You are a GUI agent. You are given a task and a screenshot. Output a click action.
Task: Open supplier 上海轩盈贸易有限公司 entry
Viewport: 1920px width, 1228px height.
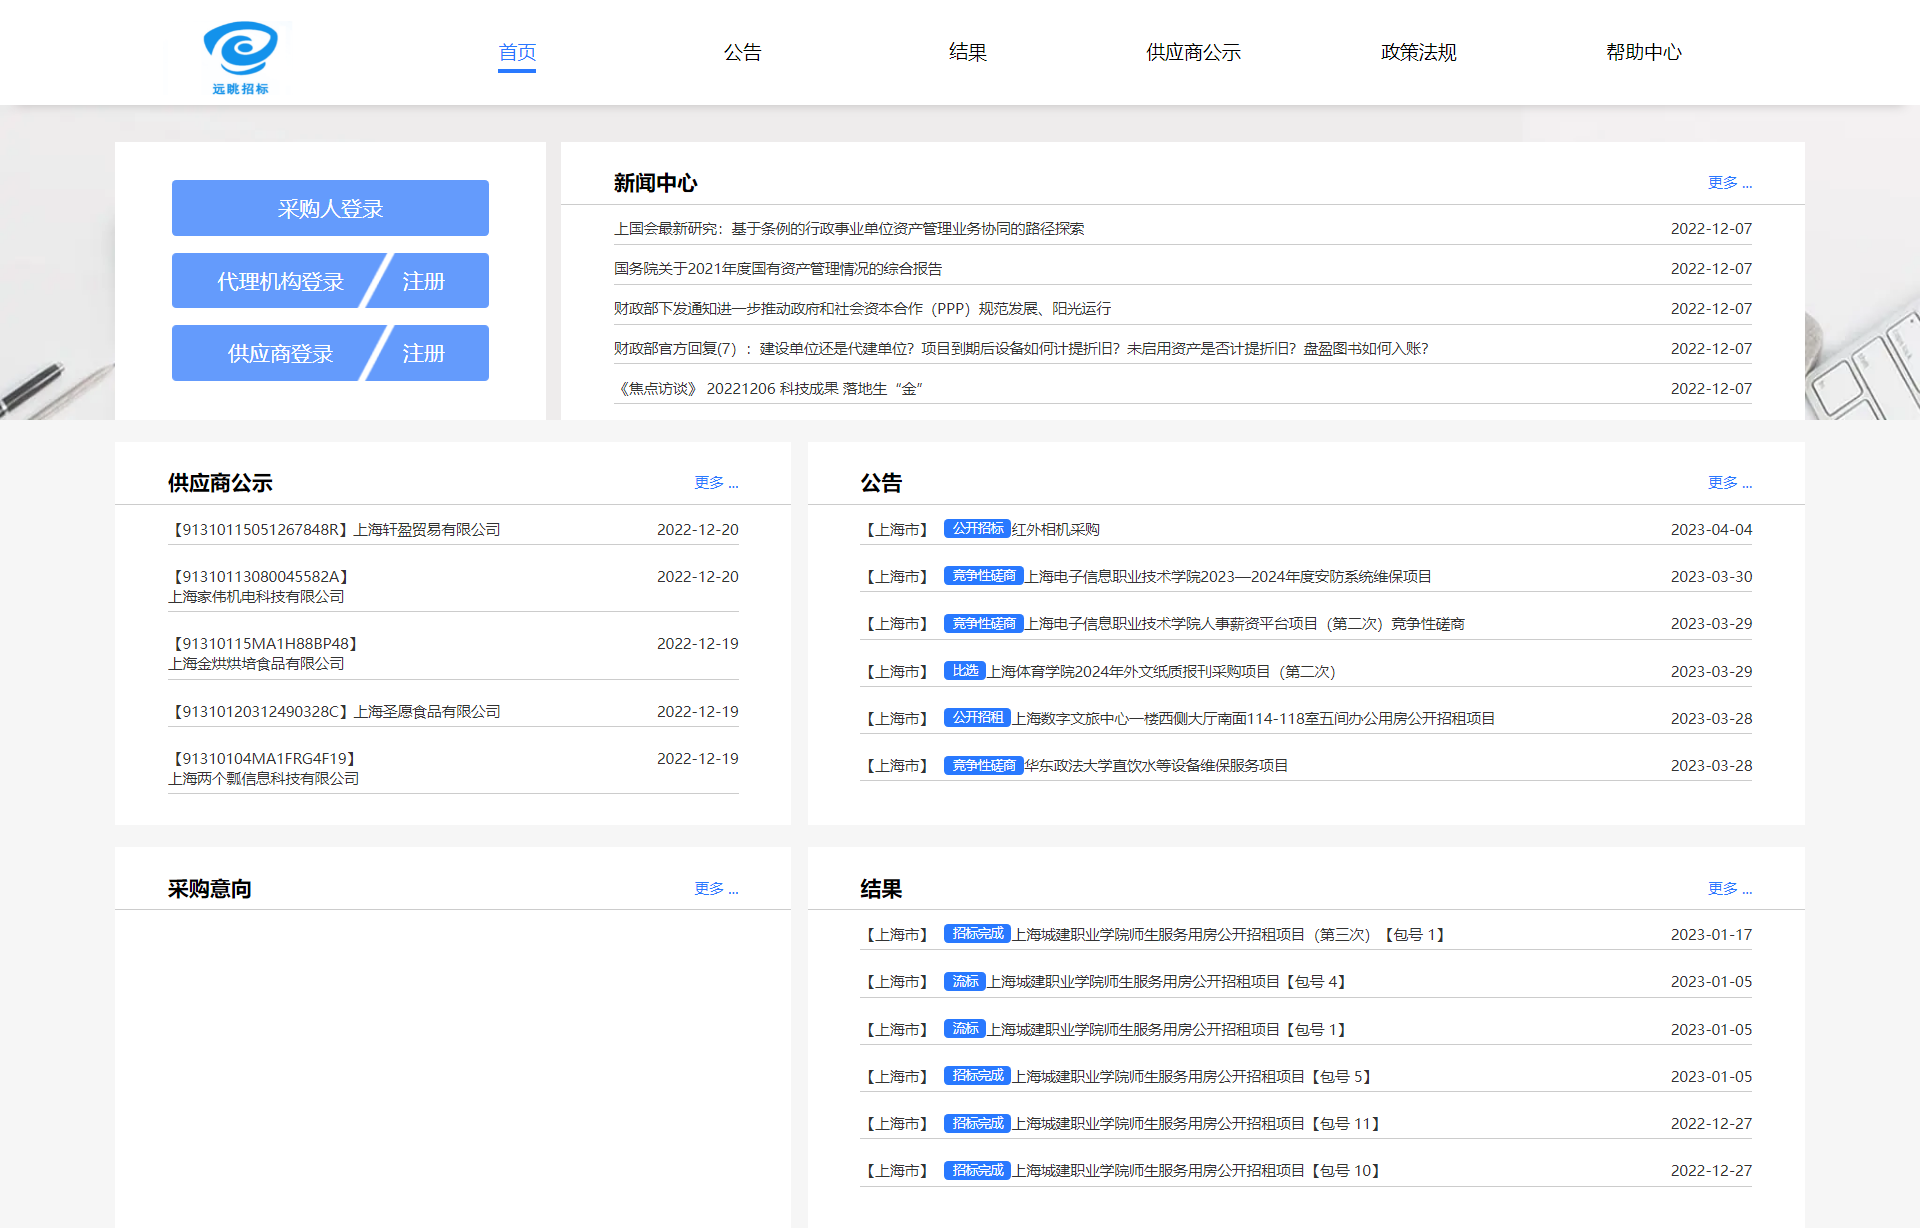pos(427,530)
